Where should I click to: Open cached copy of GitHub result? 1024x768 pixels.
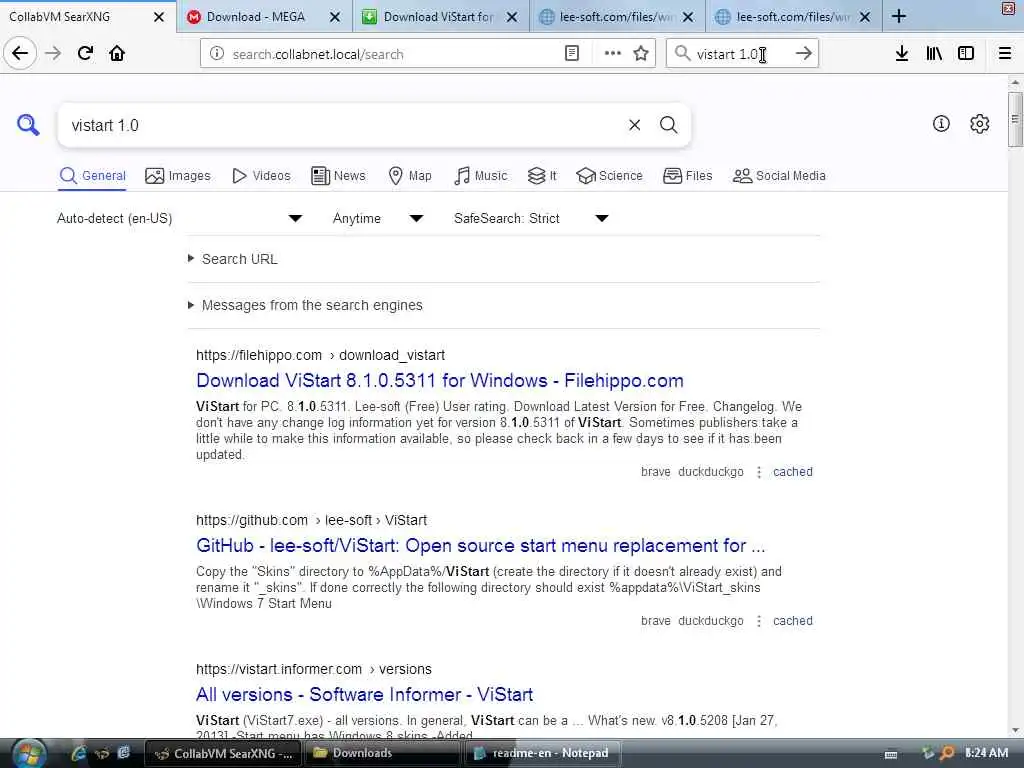793,620
